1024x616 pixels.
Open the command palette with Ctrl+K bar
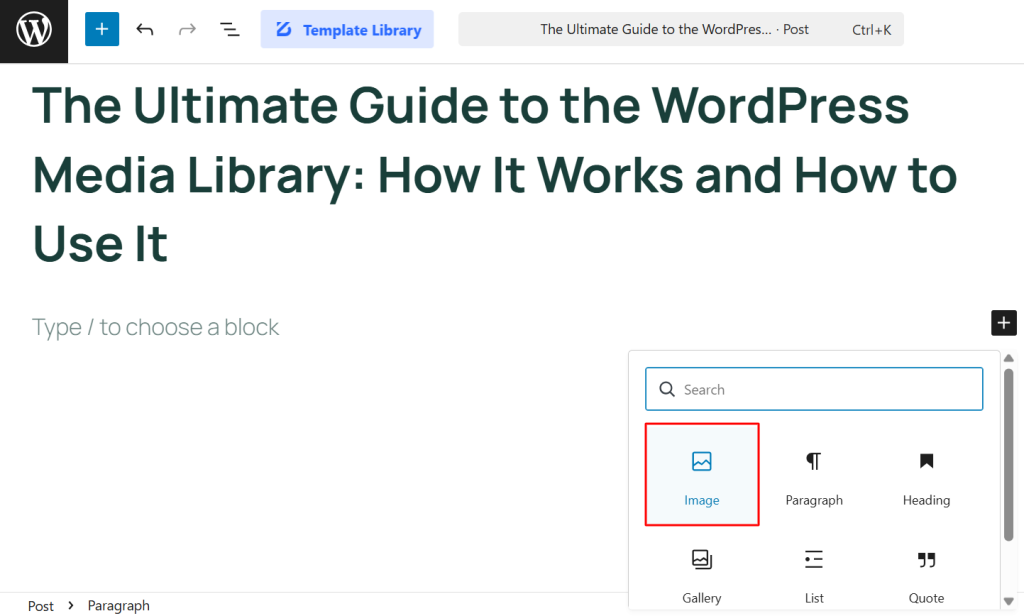[x=680, y=29]
